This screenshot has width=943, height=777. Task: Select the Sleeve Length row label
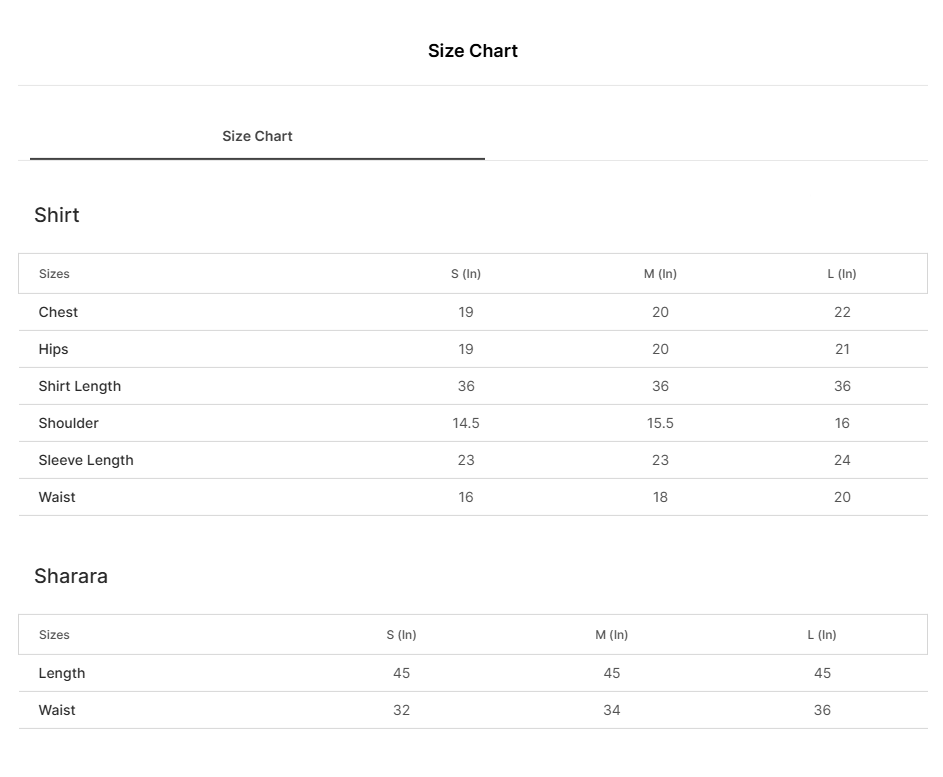pyautogui.click(x=86, y=460)
